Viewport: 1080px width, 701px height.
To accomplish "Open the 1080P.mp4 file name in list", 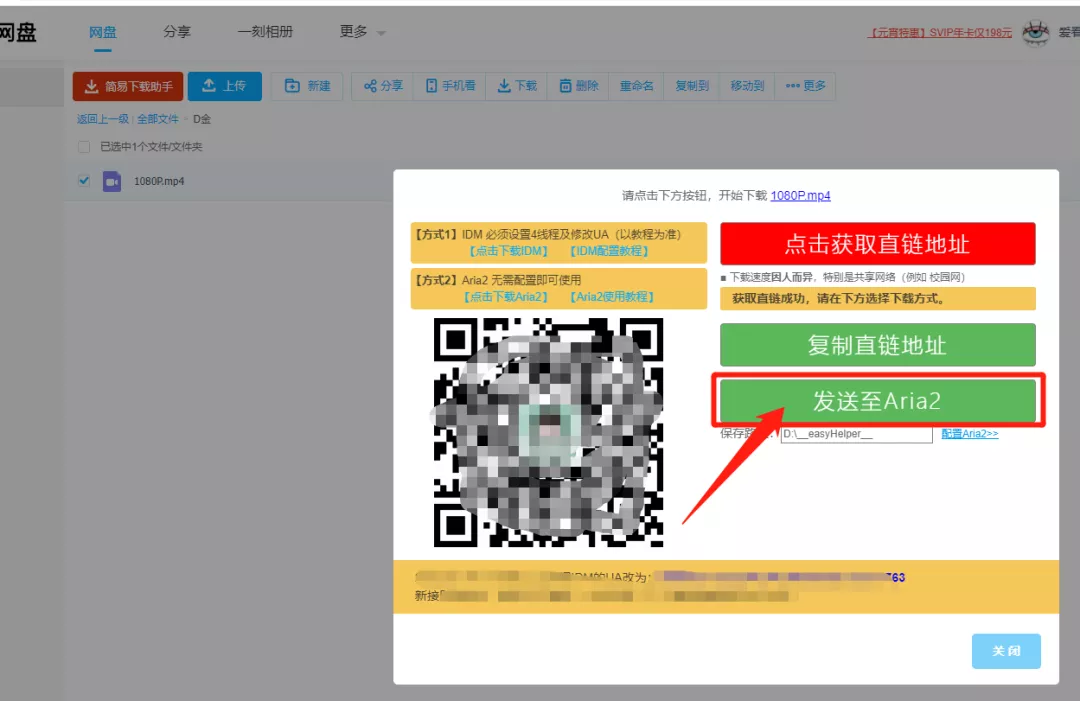I will (159, 181).
